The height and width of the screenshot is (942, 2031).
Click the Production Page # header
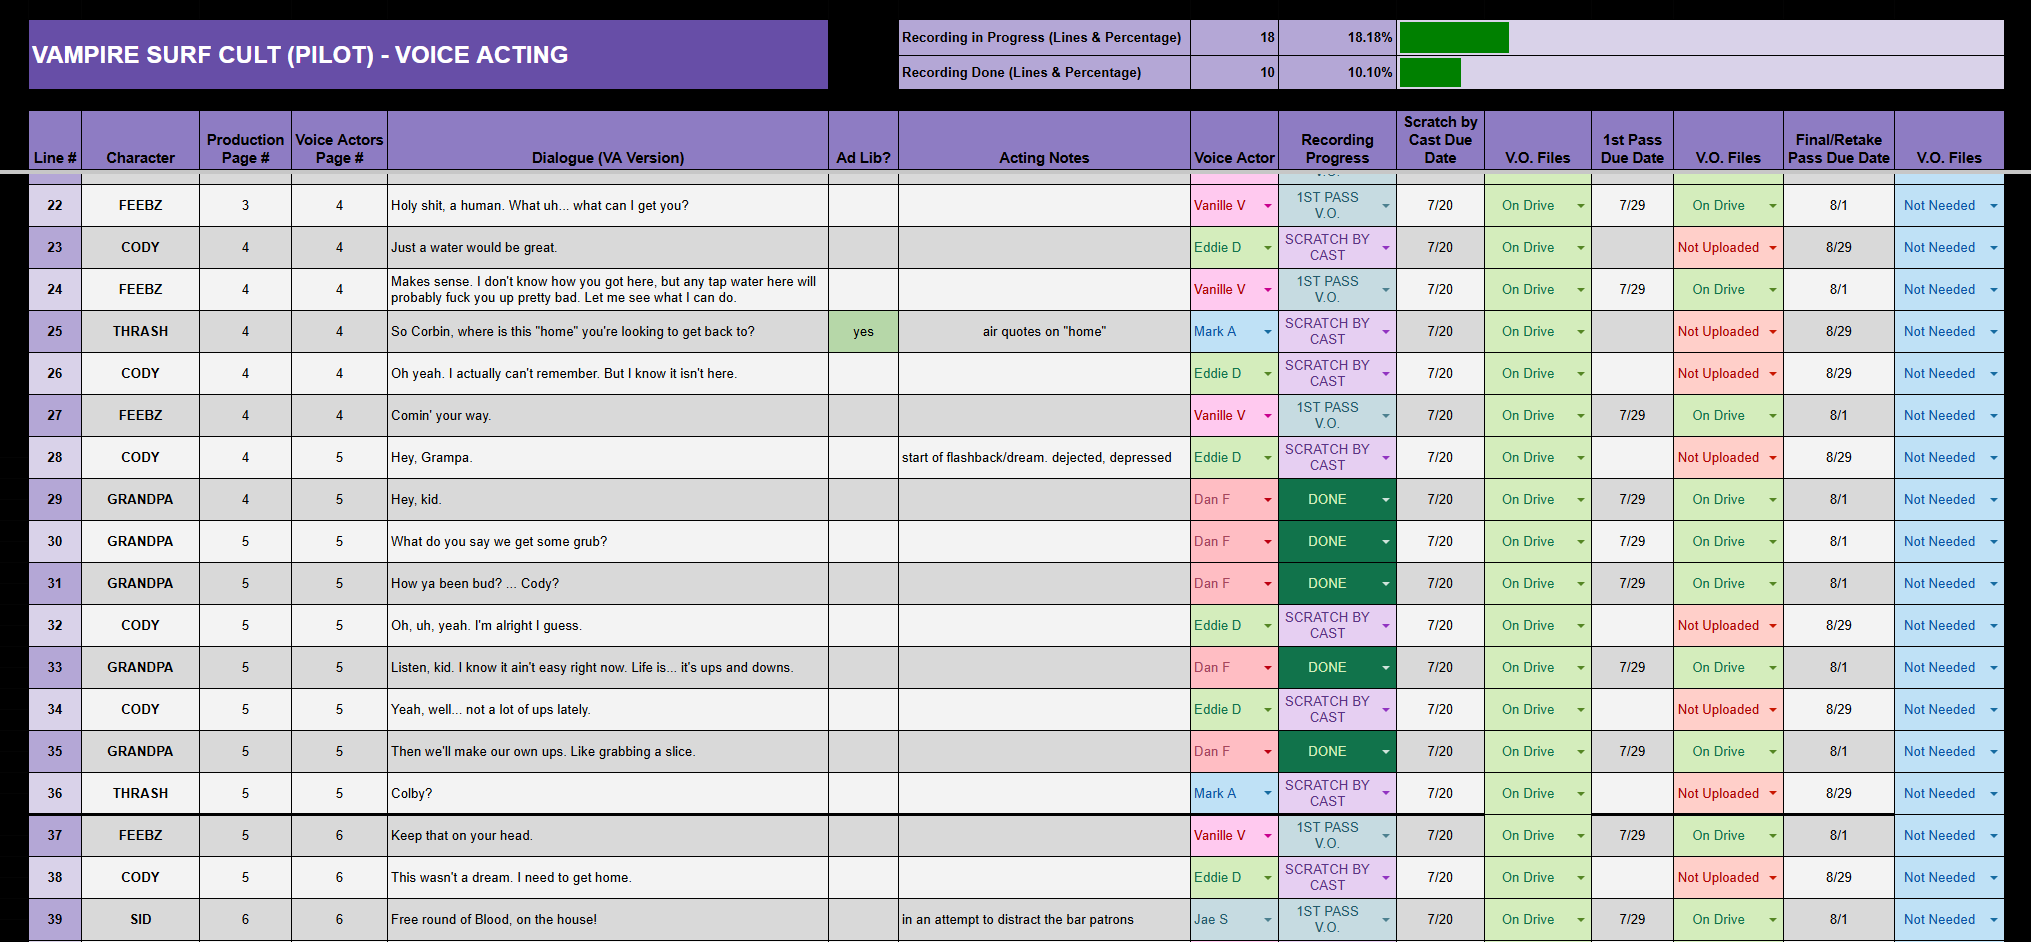(x=245, y=140)
